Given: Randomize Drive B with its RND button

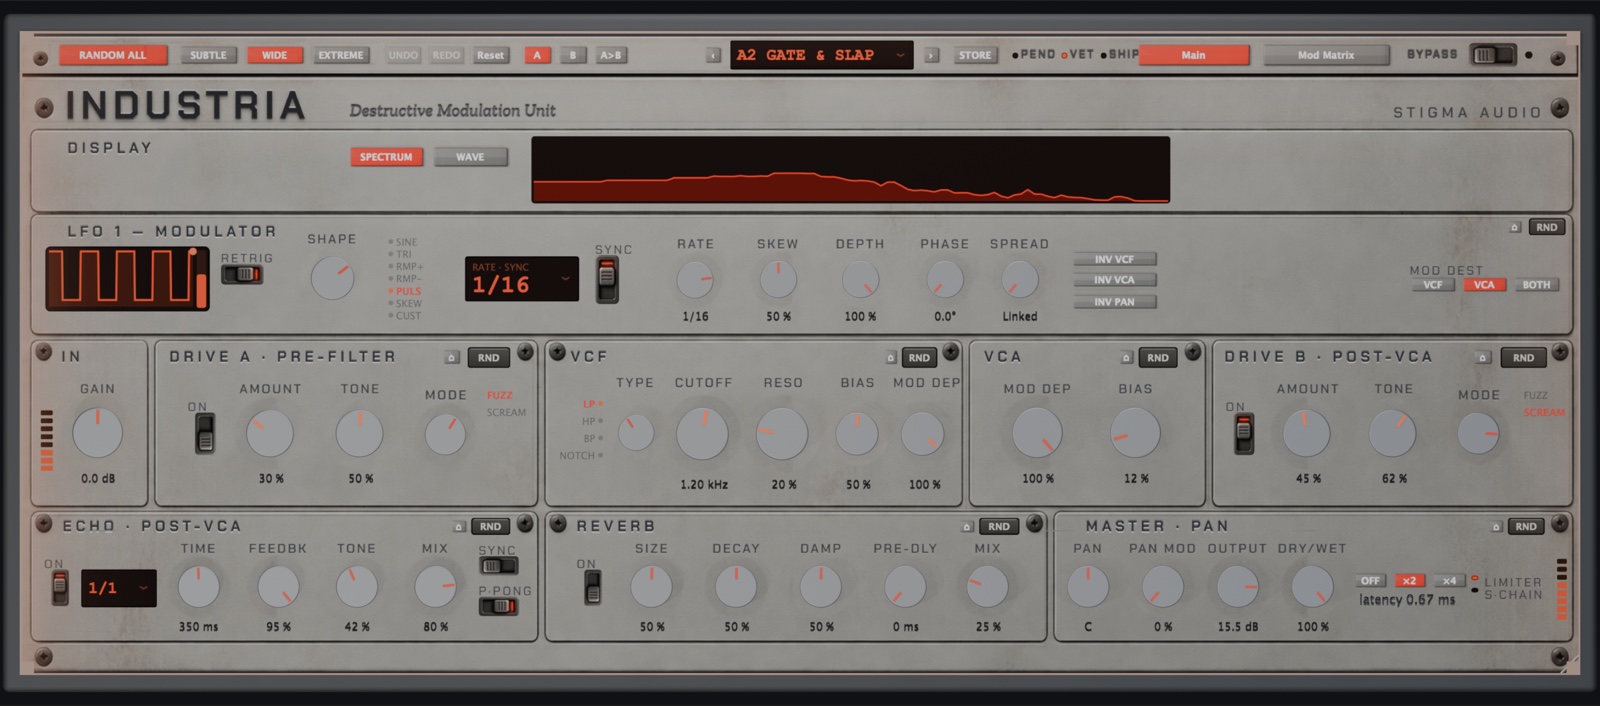Looking at the screenshot, I should click(1523, 358).
